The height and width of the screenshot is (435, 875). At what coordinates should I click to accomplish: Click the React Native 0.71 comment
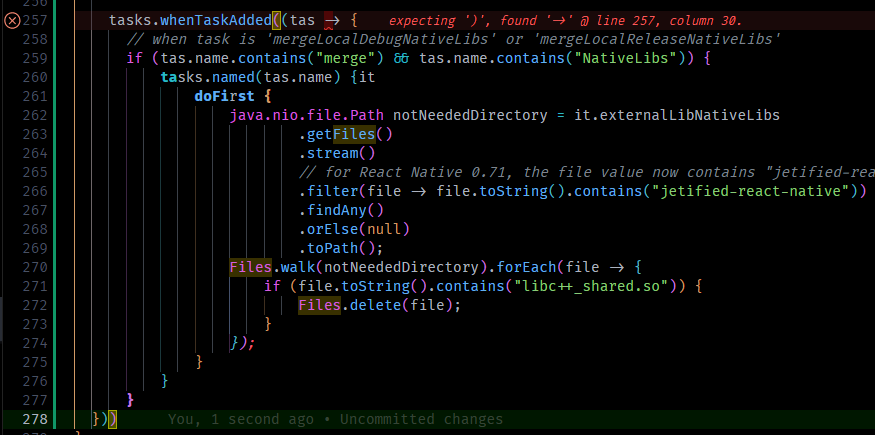(x=586, y=172)
